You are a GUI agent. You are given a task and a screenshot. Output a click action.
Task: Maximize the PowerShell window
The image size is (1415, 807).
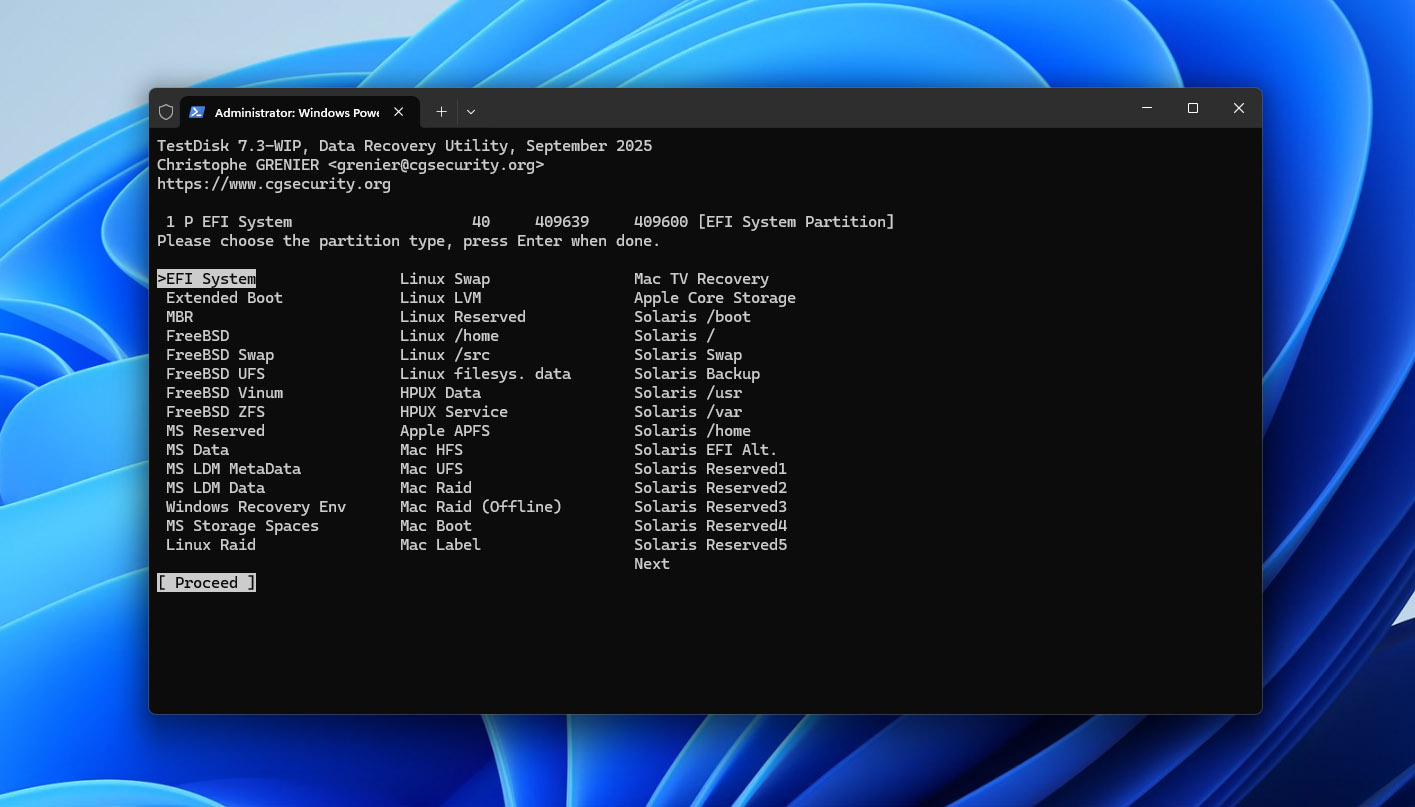[1192, 108]
